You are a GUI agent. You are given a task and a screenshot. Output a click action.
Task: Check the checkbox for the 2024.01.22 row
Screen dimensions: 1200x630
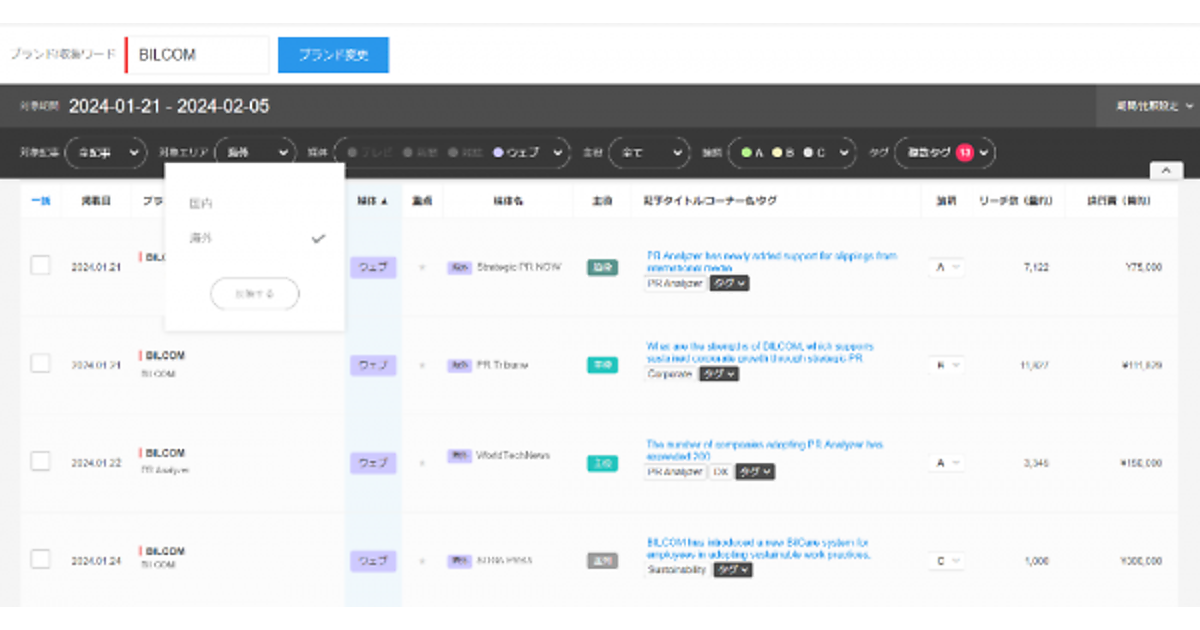(41, 461)
